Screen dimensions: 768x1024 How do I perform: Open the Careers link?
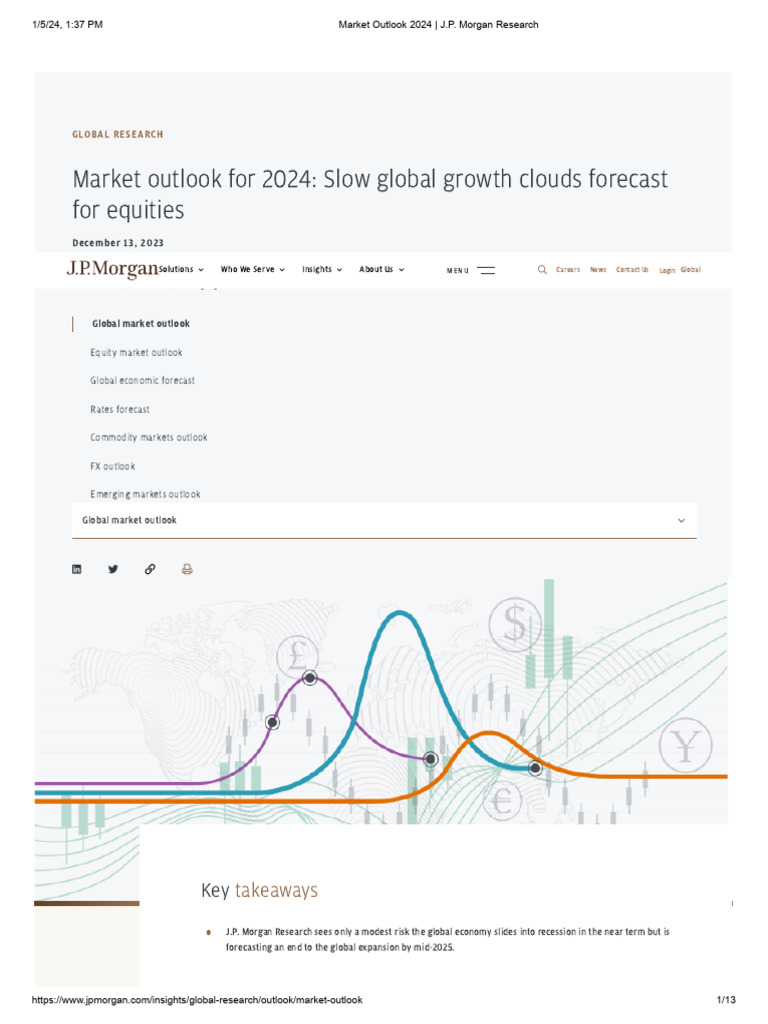pyautogui.click(x=568, y=269)
